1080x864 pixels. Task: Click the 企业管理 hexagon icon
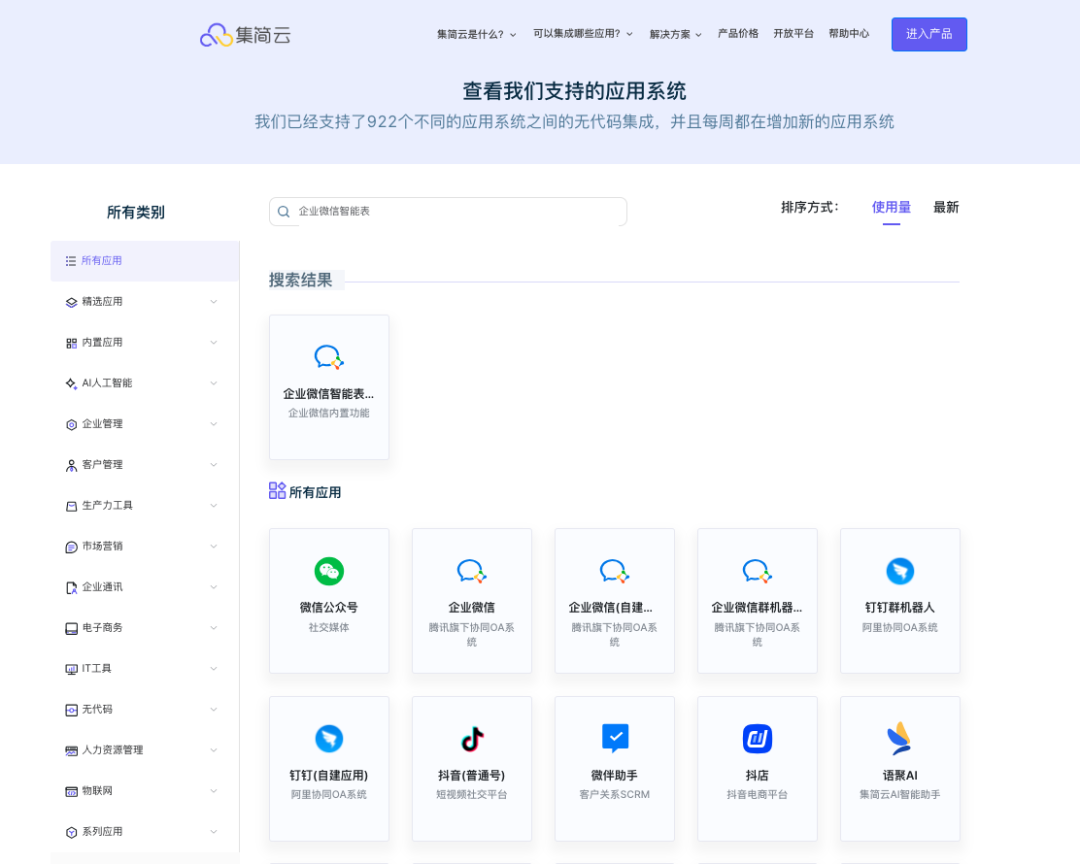71,424
